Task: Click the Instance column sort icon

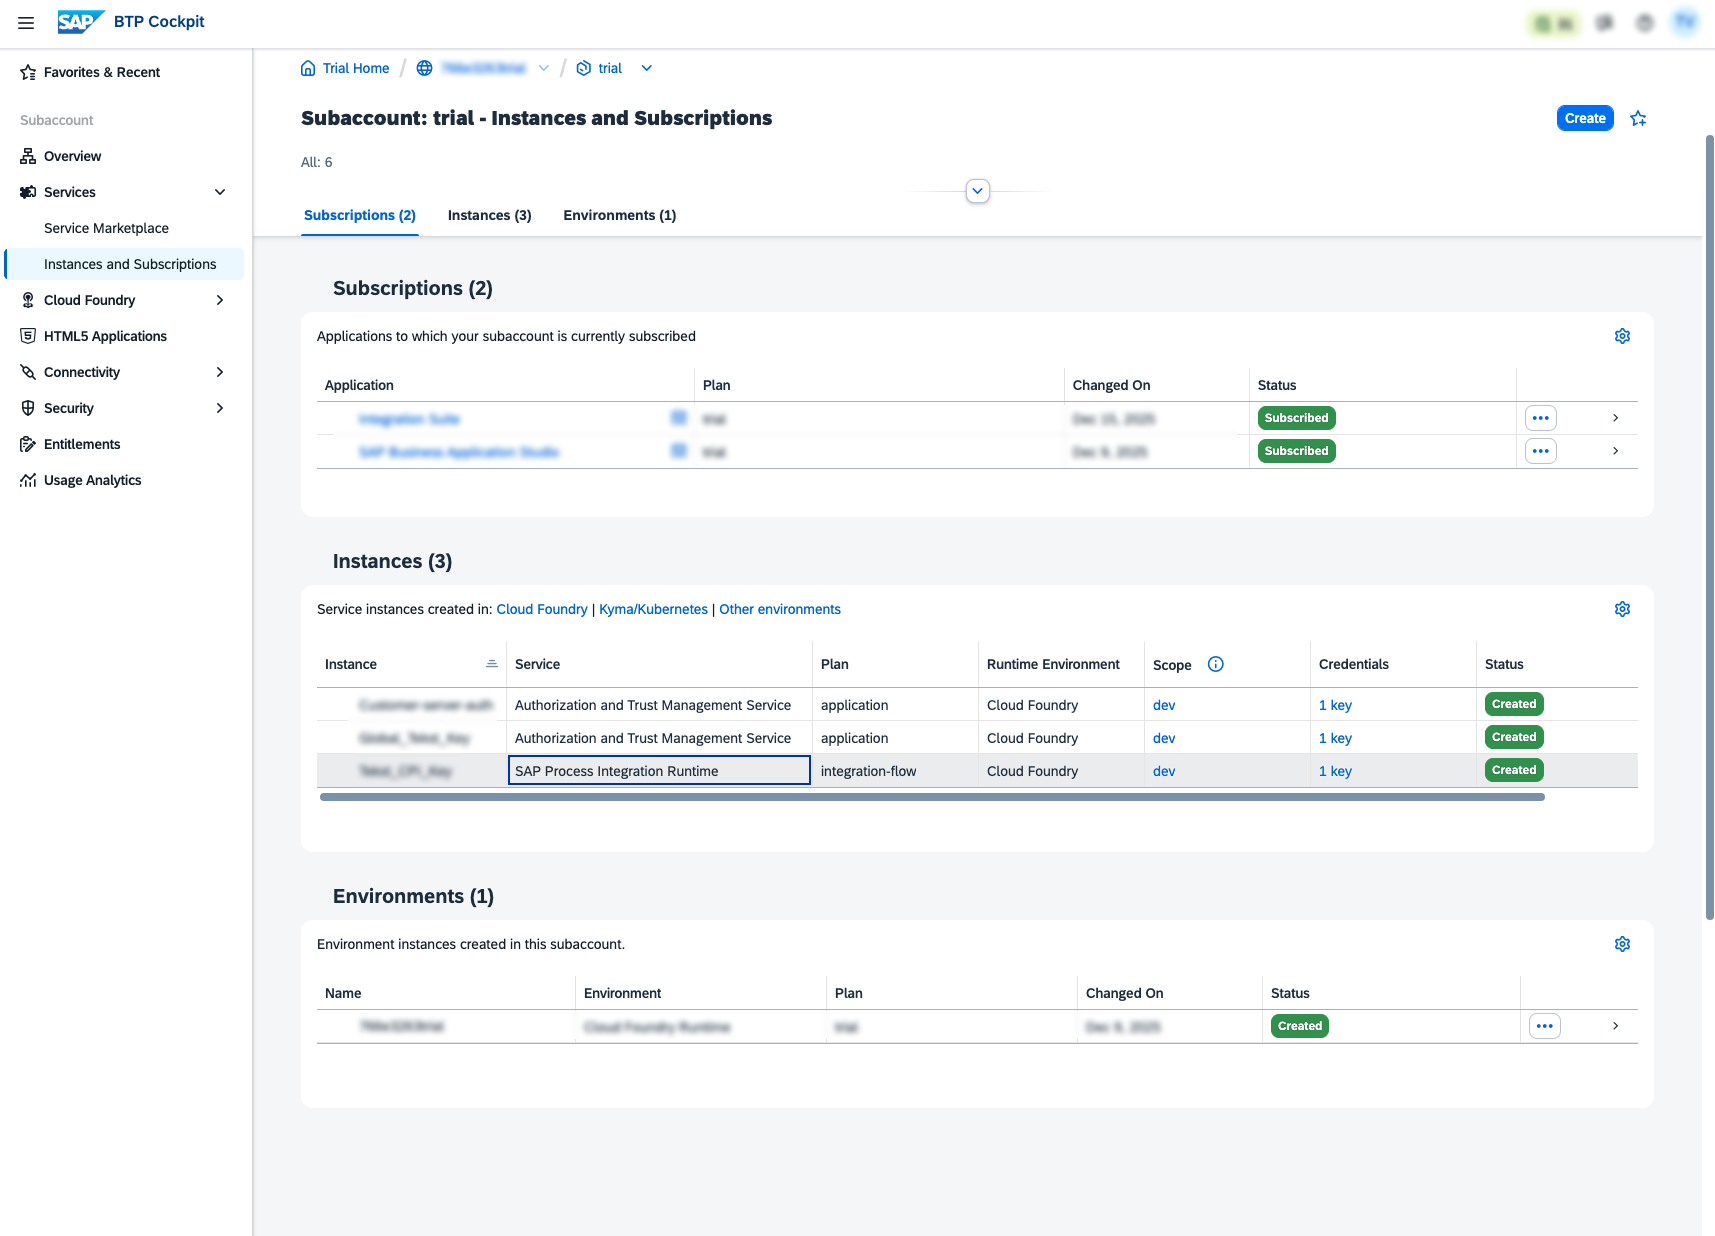Action: click(x=492, y=664)
